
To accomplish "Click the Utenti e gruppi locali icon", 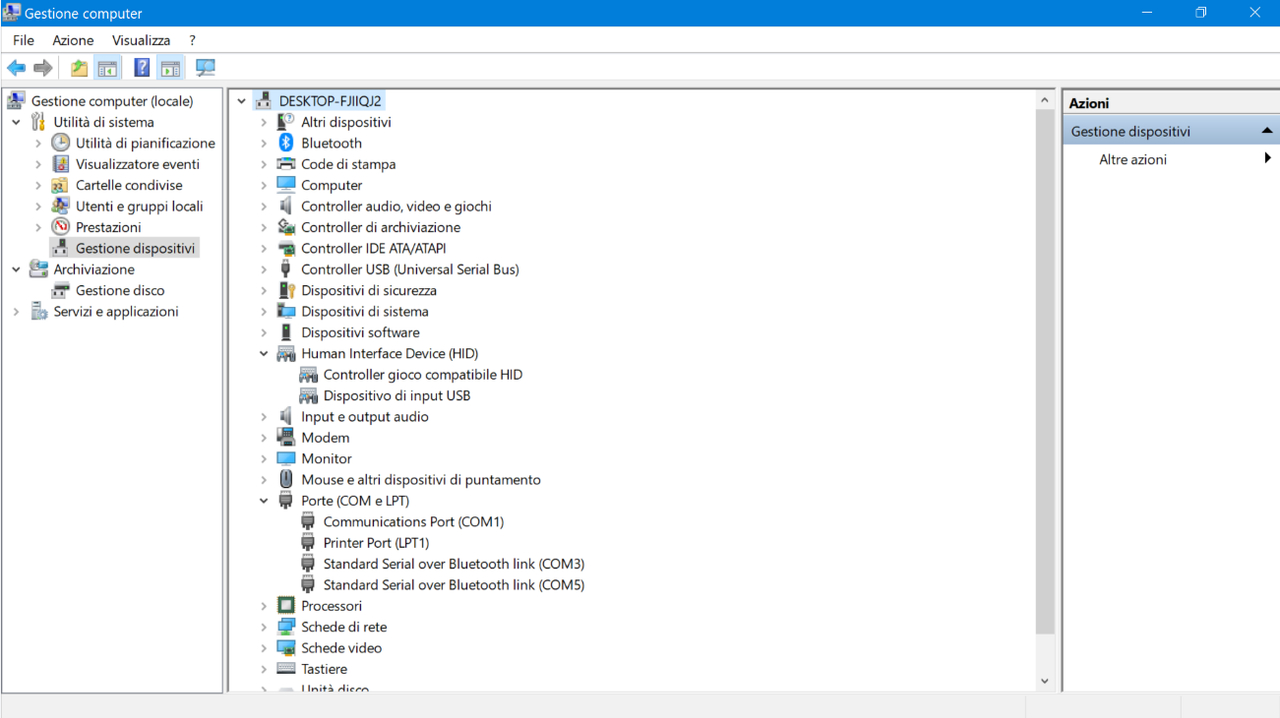I will click(60, 206).
